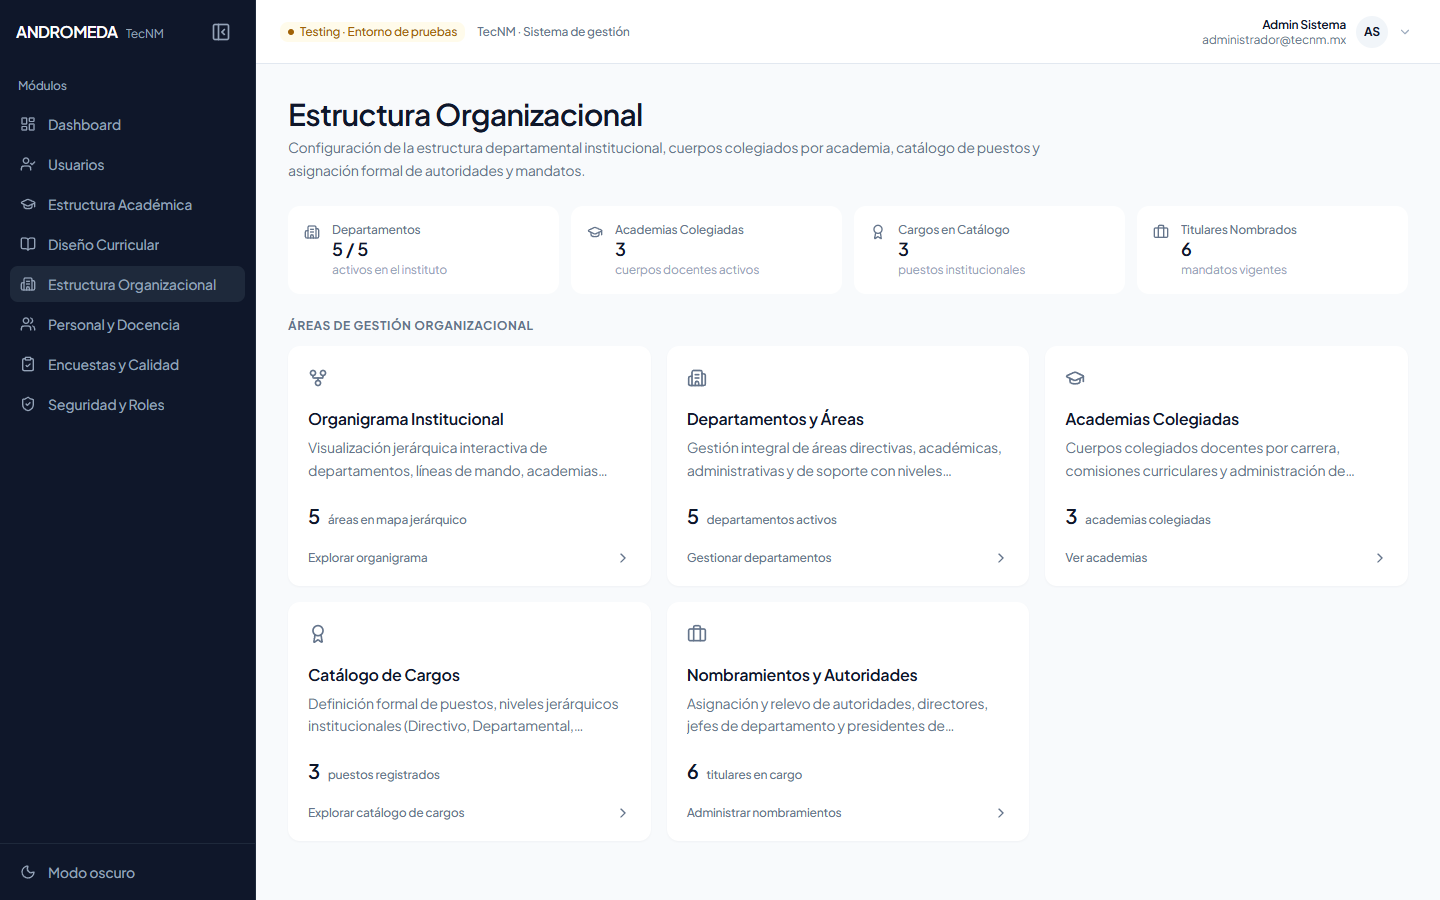Image resolution: width=1440 pixels, height=900 pixels.
Task: Select Estructura Organizacional in the sidebar
Action: (128, 284)
